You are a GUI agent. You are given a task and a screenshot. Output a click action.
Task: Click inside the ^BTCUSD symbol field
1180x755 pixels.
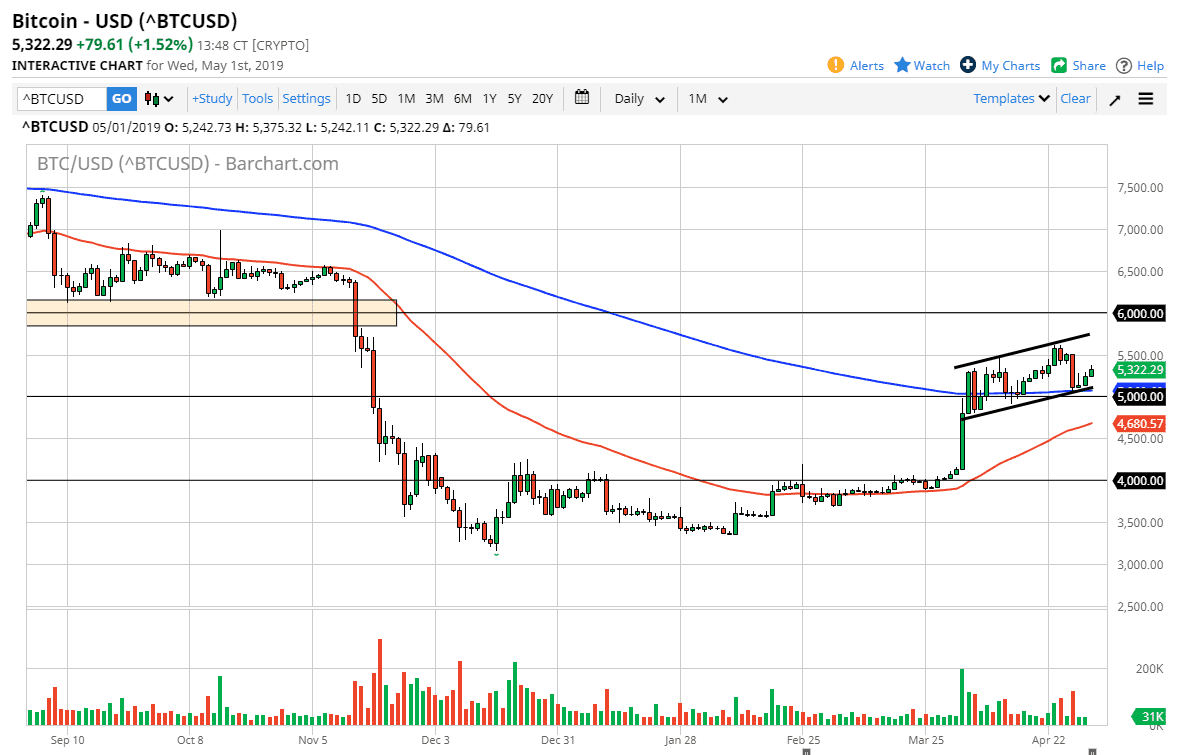click(60, 98)
